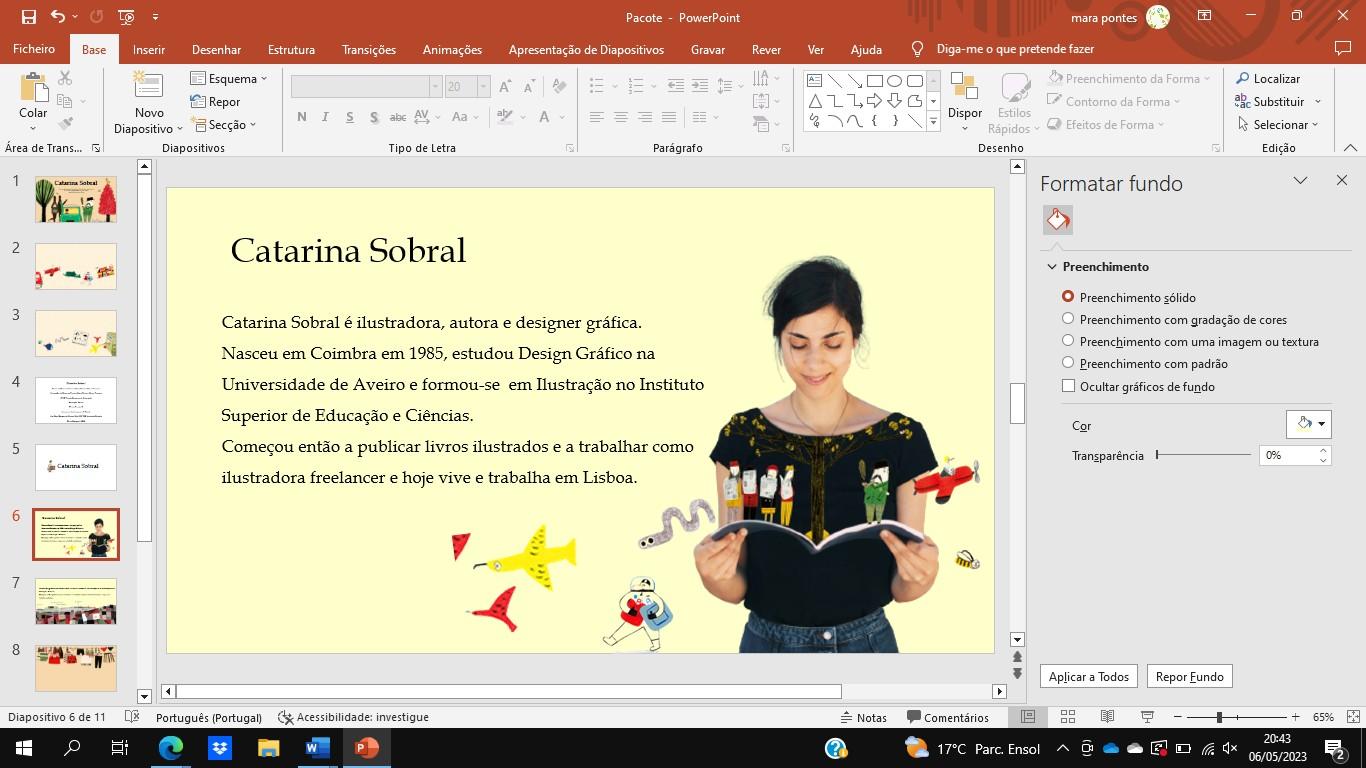Apply italic formatting with the I button

(325, 117)
